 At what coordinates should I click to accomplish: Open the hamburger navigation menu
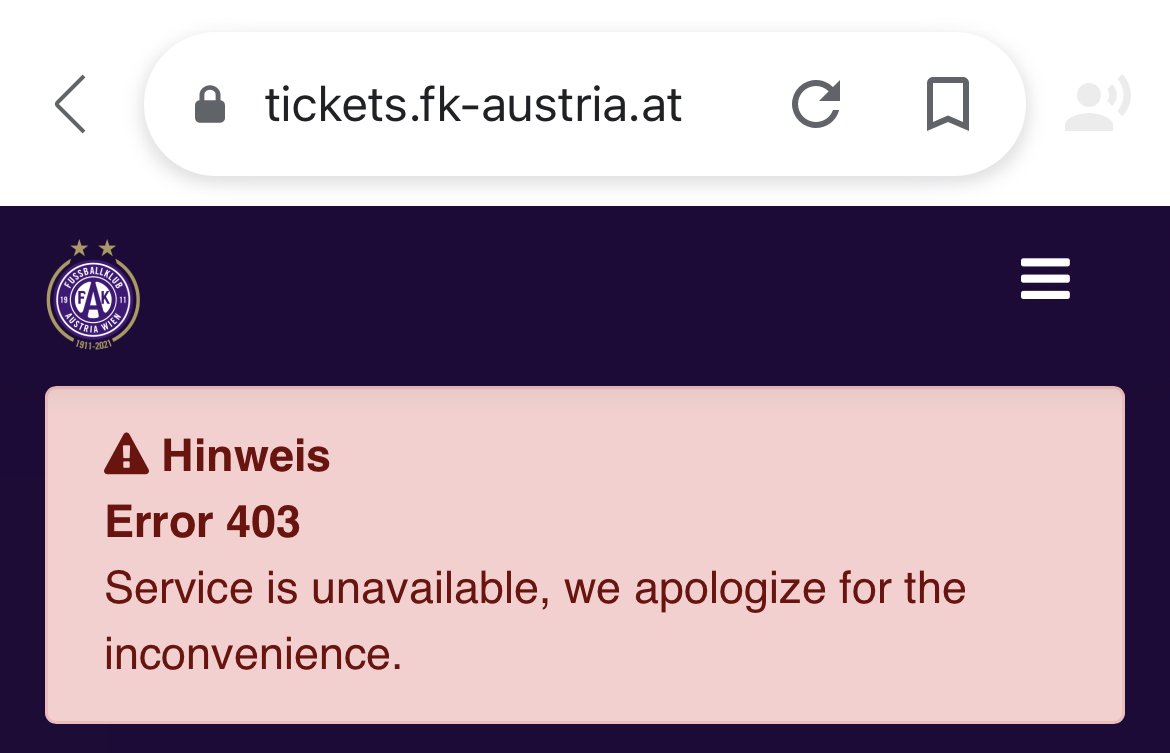coord(1045,278)
